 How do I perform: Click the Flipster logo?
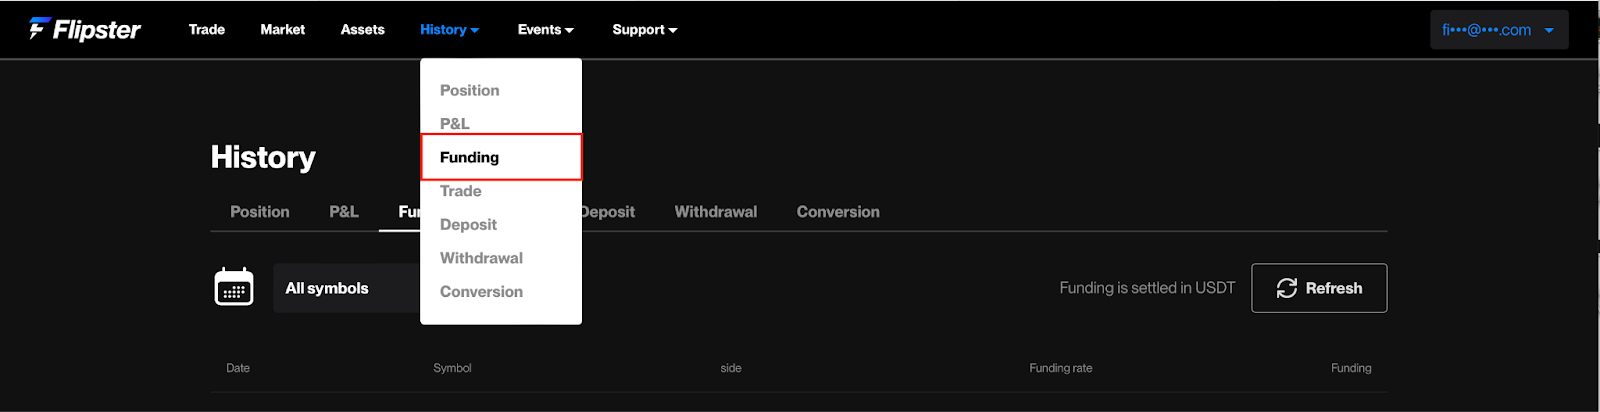point(84,30)
